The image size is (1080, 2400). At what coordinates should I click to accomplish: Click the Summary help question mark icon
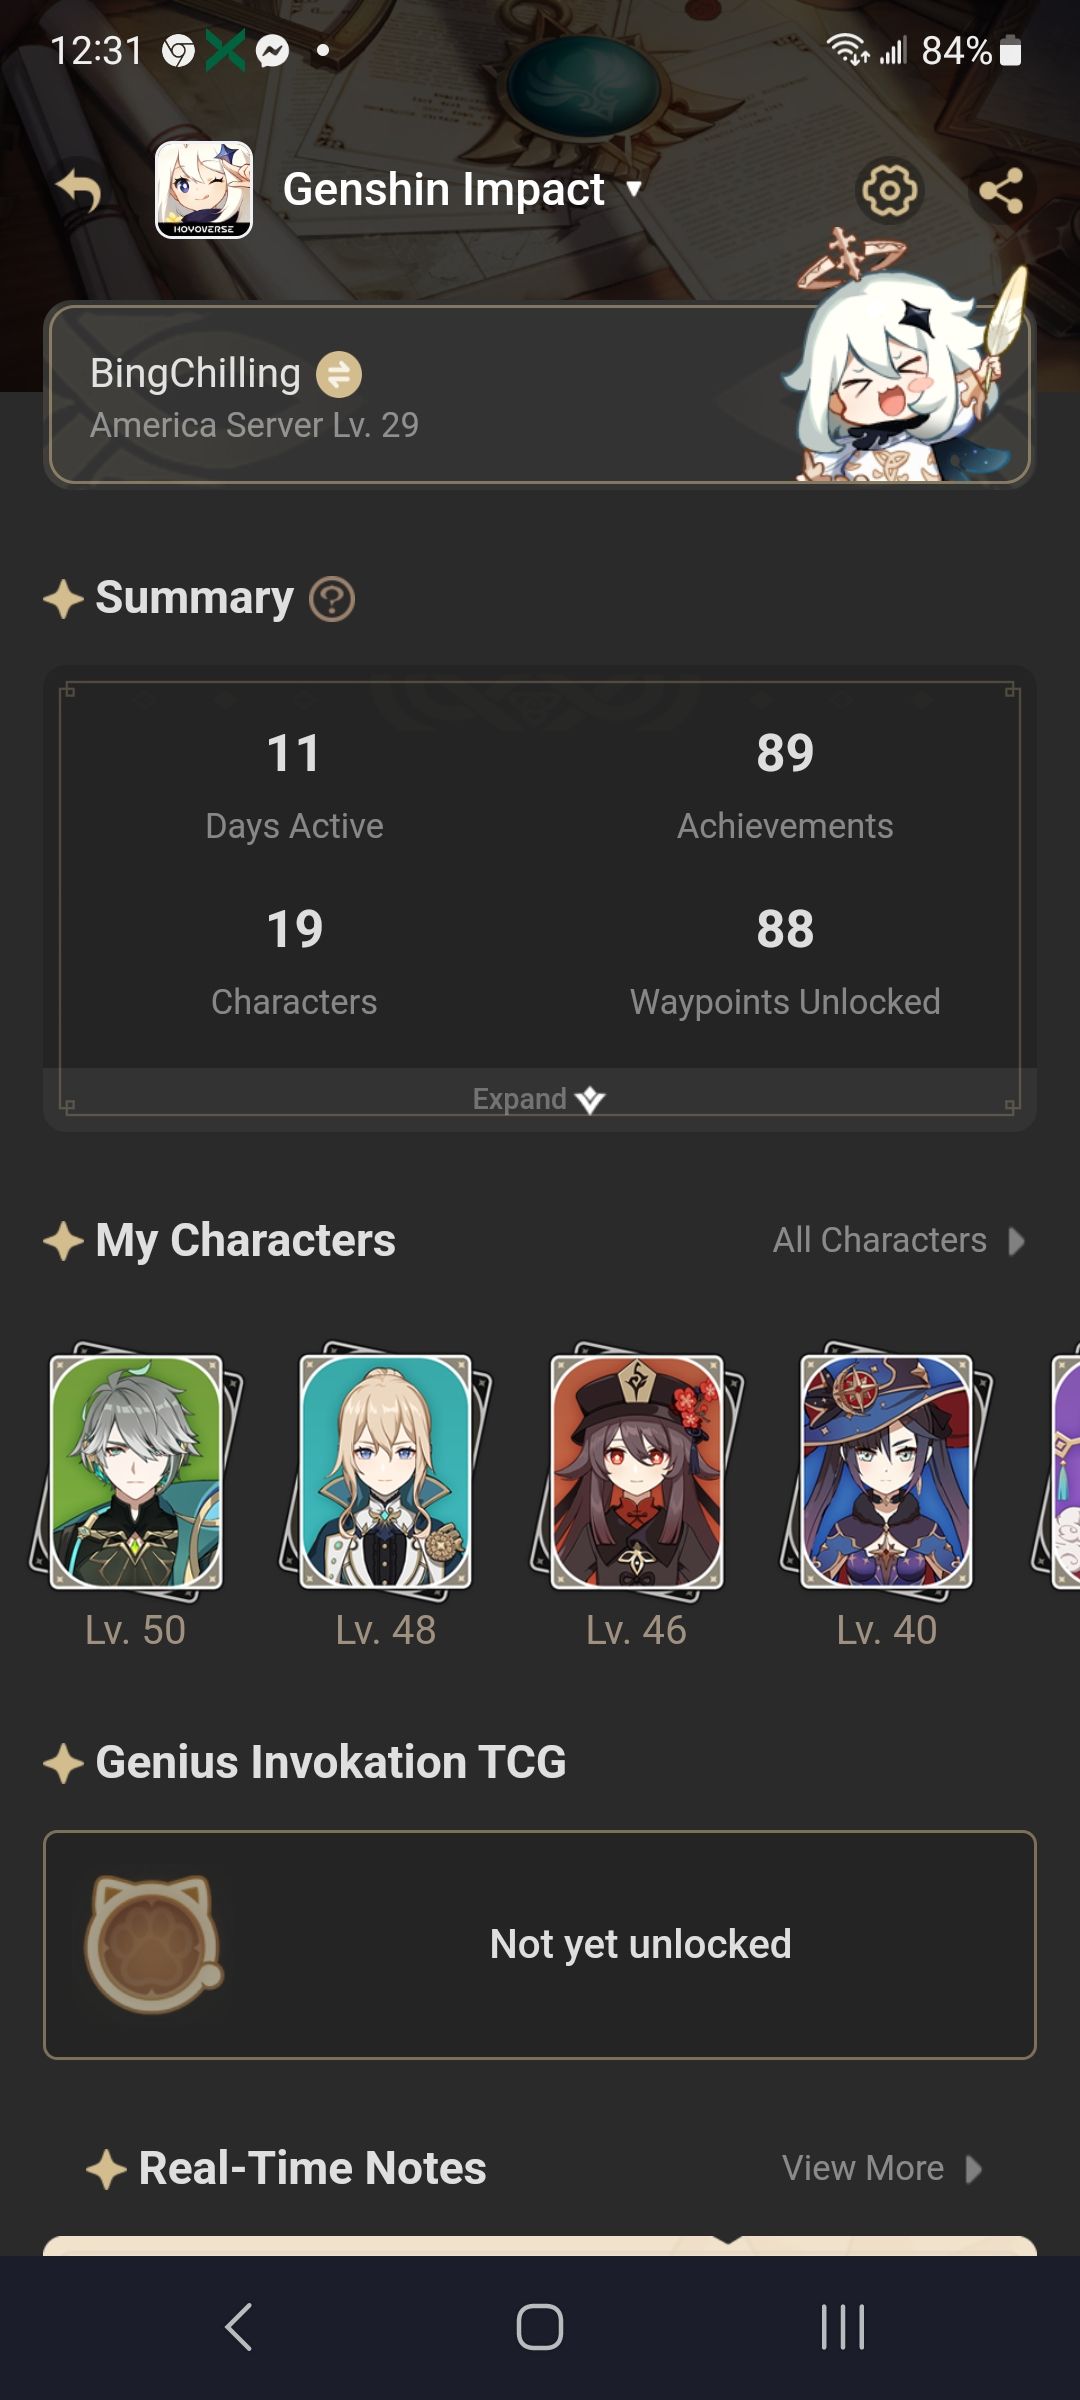[332, 599]
